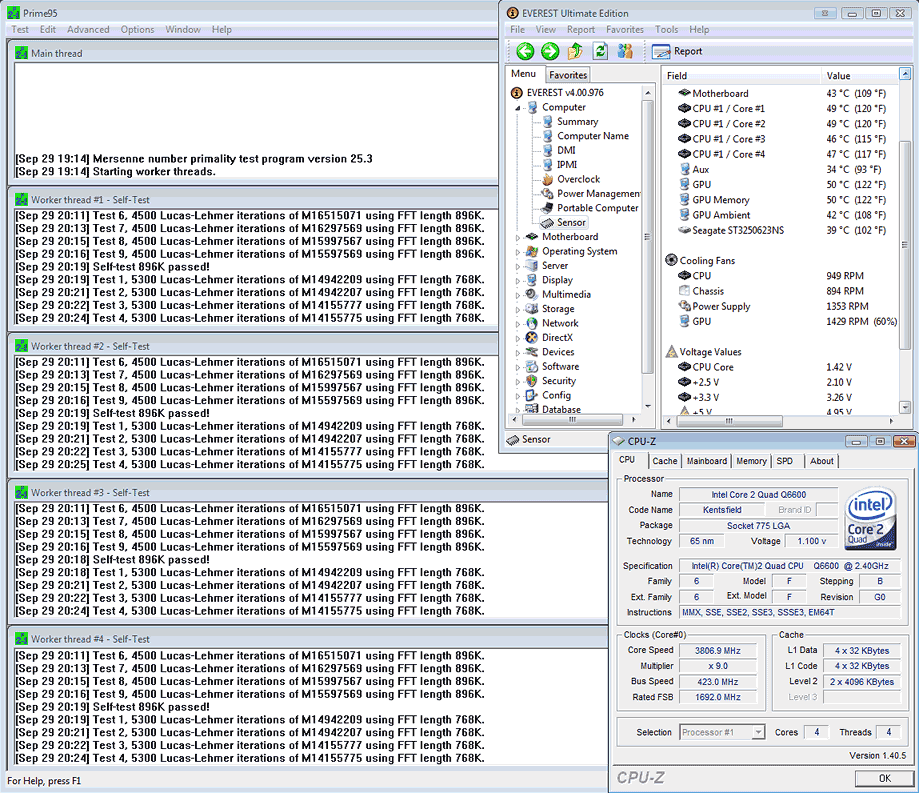Click the Core Speed value 3806.9 MHz

[x=717, y=651]
